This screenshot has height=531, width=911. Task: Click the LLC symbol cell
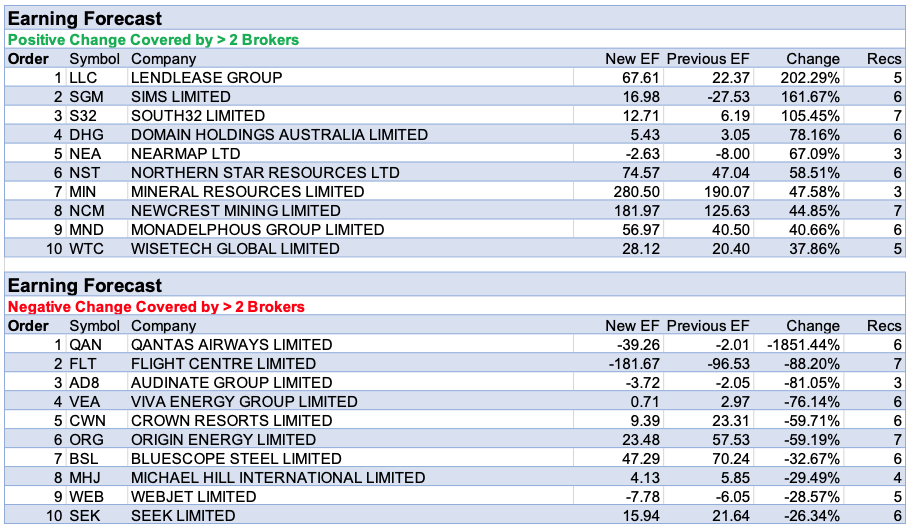(x=83, y=78)
